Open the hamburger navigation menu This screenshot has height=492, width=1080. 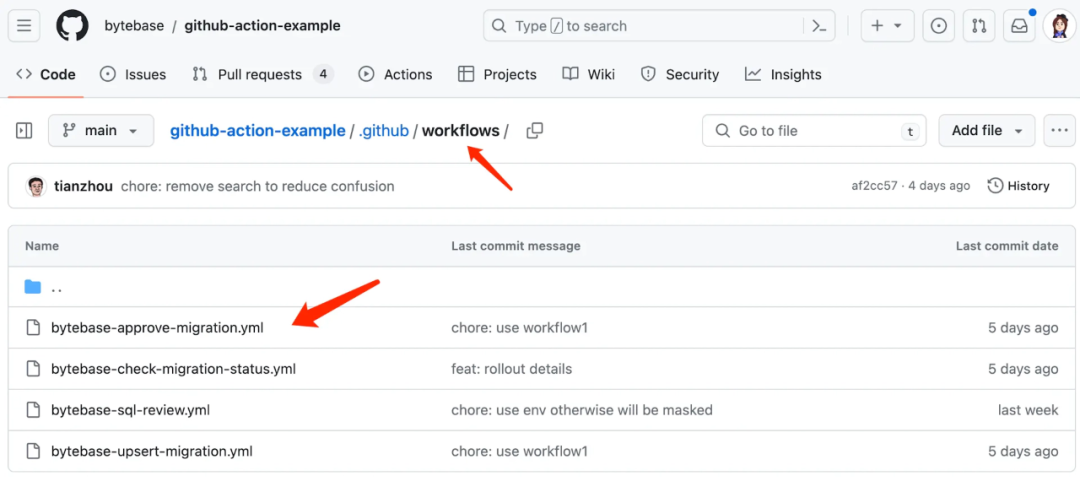click(25, 26)
